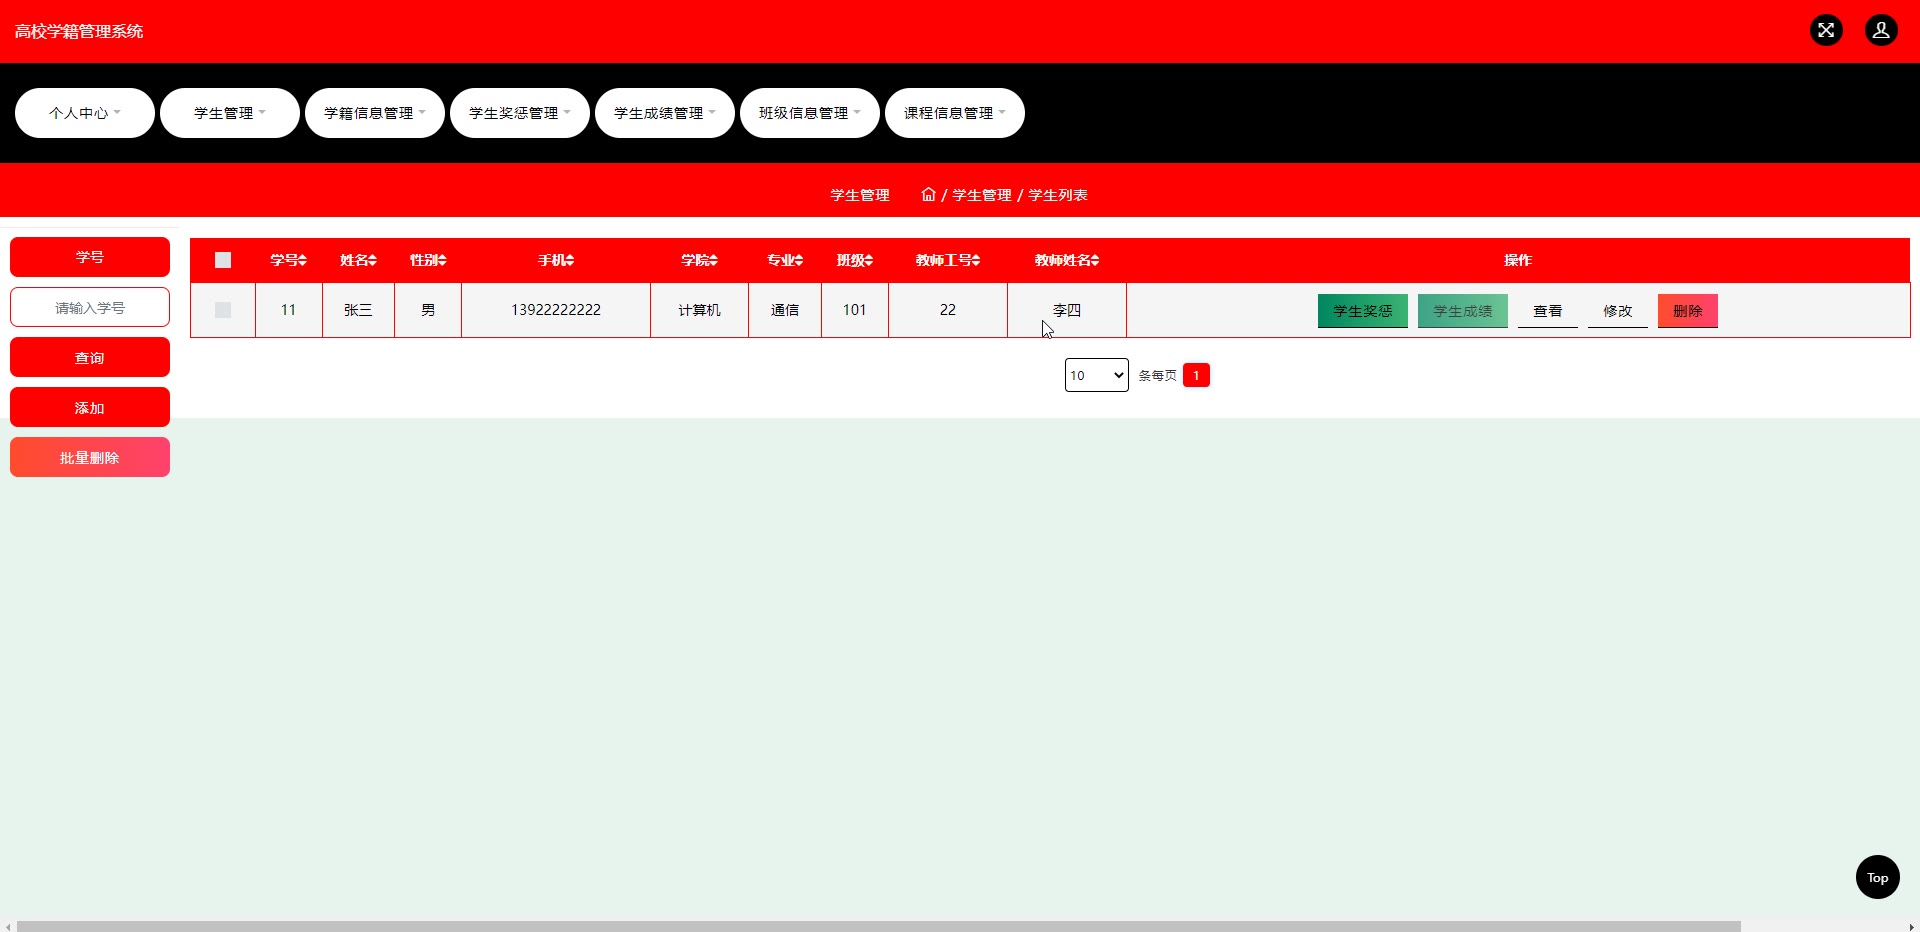
Task: Click 查看 to view 张三's record
Action: (x=1548, y=311)
